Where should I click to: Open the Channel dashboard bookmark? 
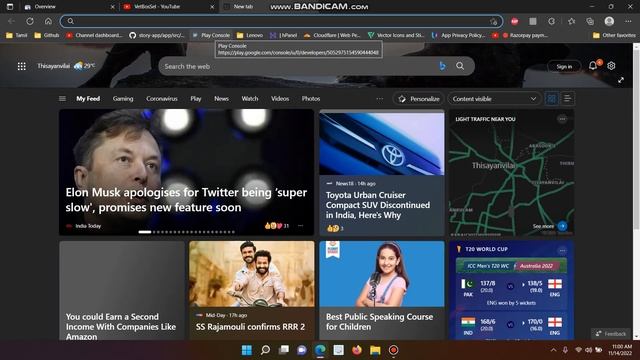coord(94,35)
